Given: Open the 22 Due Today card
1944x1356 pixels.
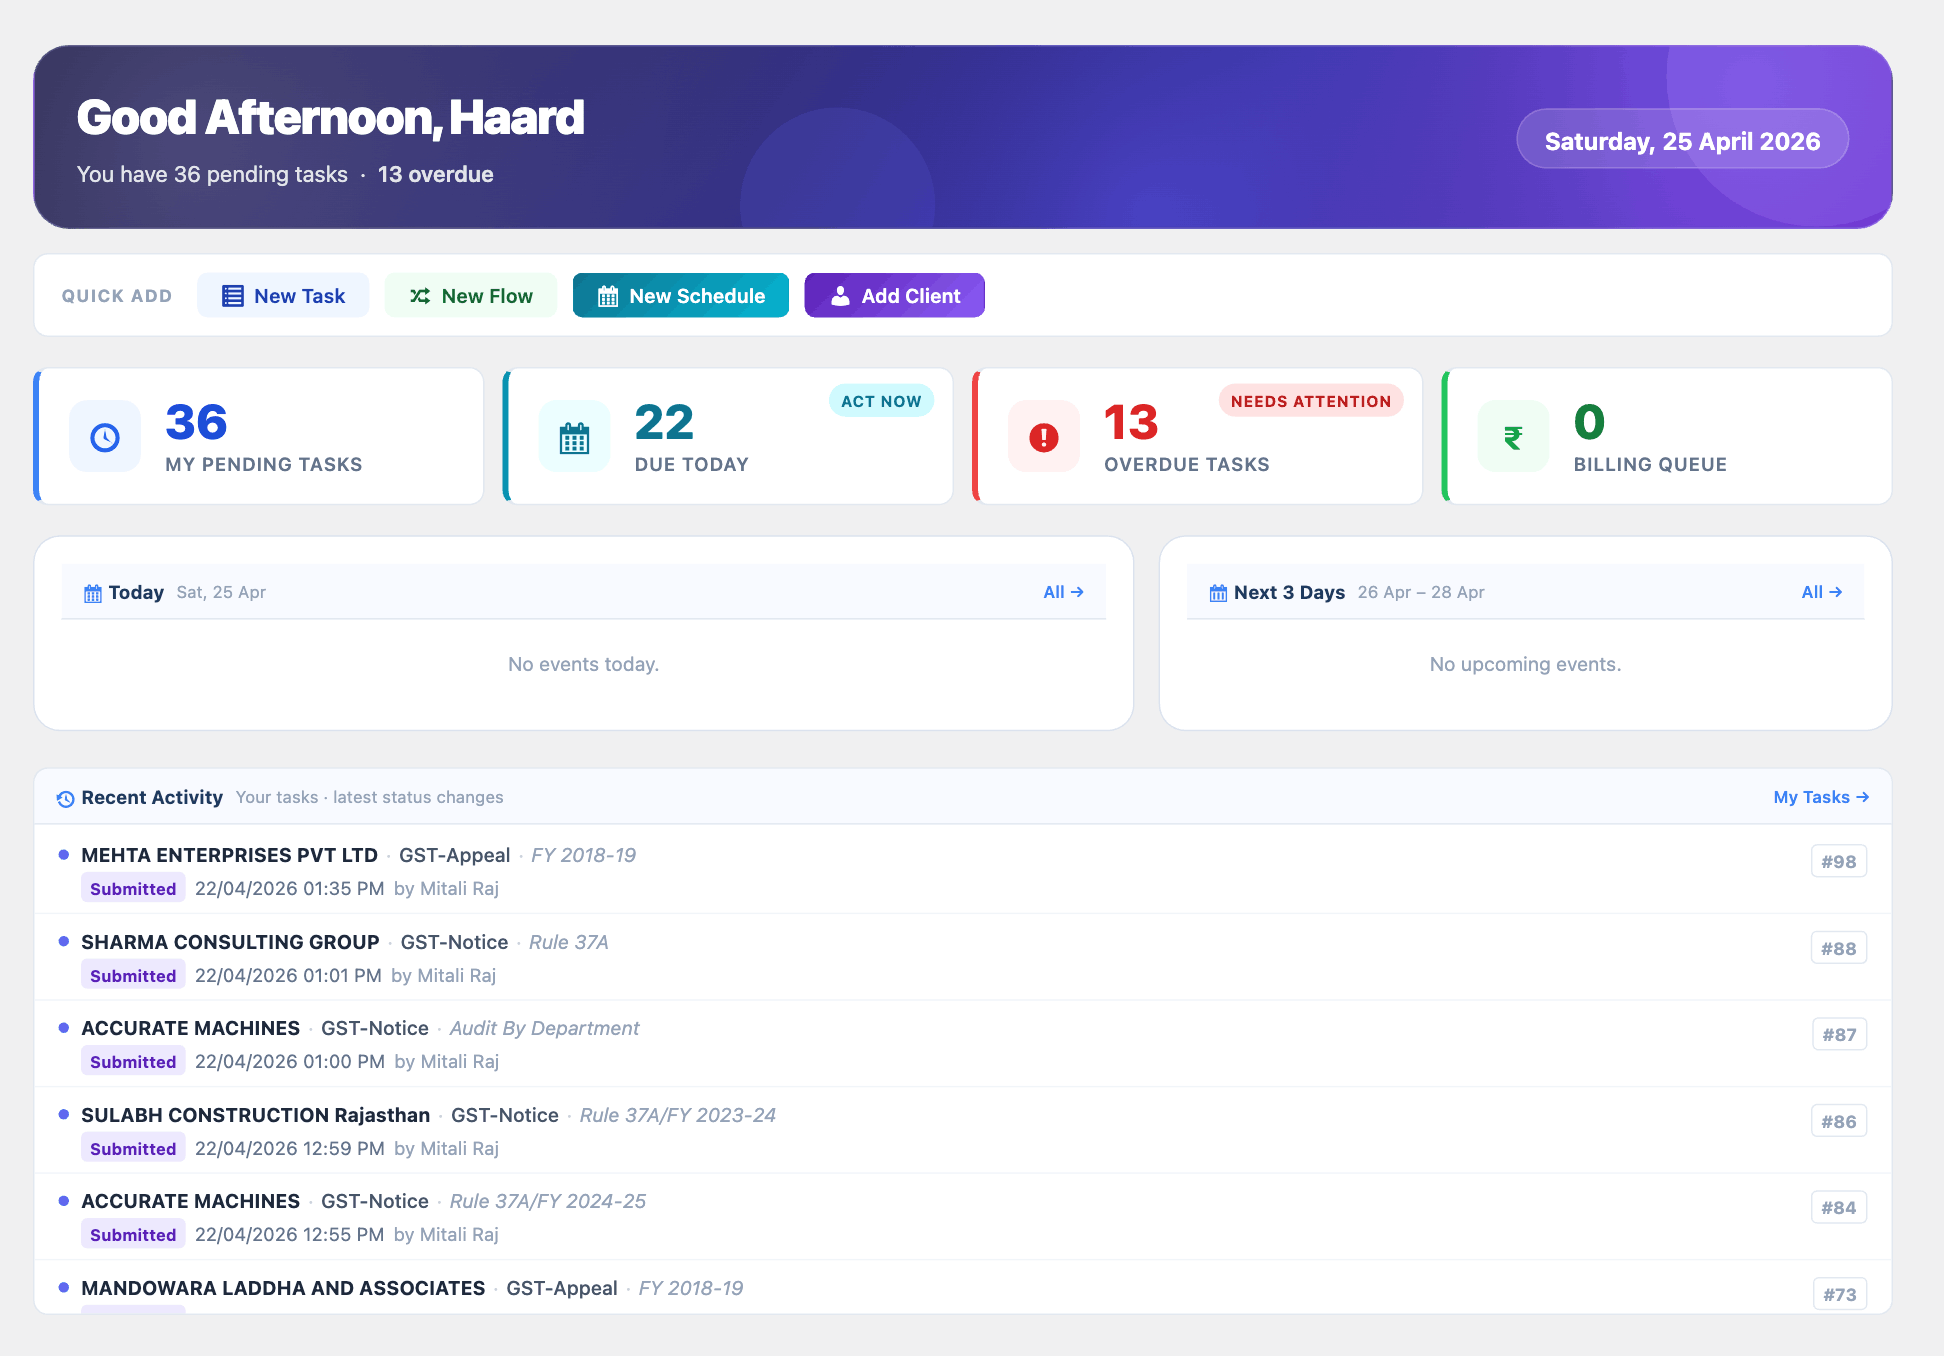Looking at the screenshot, I should 728,436.
